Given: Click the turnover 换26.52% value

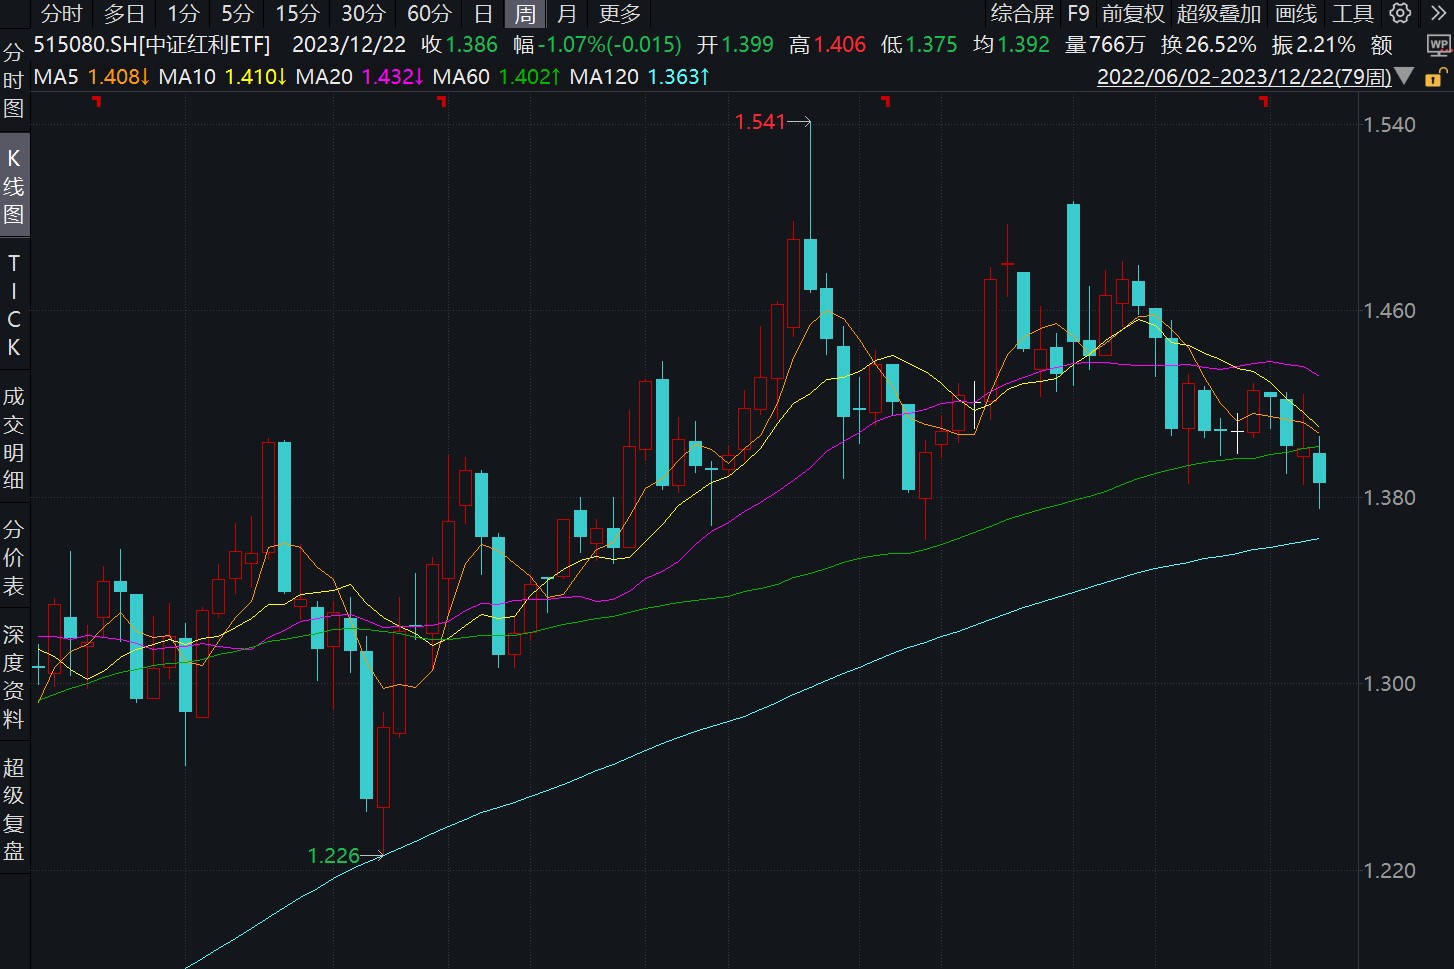Looking at the screenshot, I should (1208, 45).
